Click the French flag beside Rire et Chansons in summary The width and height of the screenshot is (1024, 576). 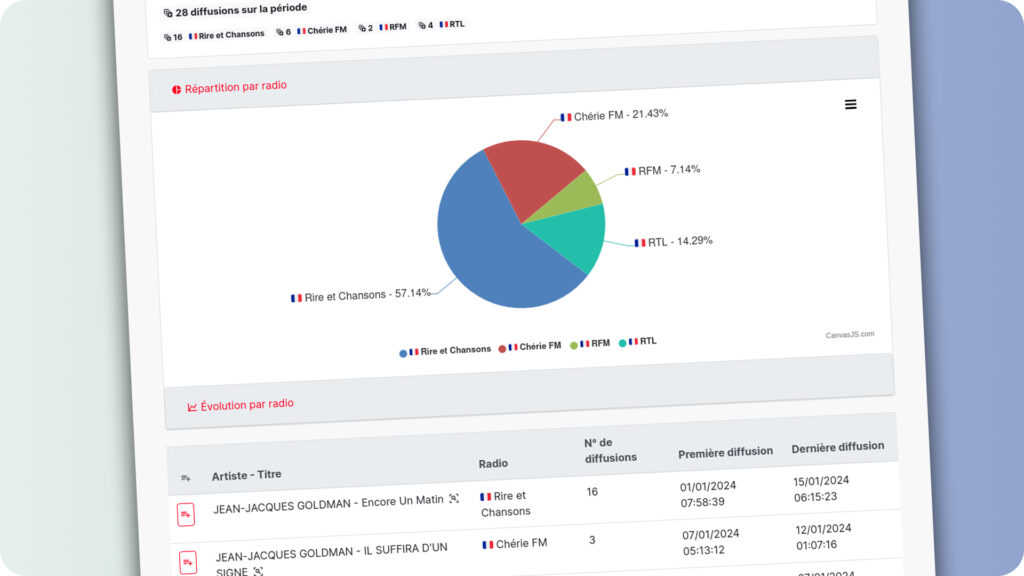point(193,37)
